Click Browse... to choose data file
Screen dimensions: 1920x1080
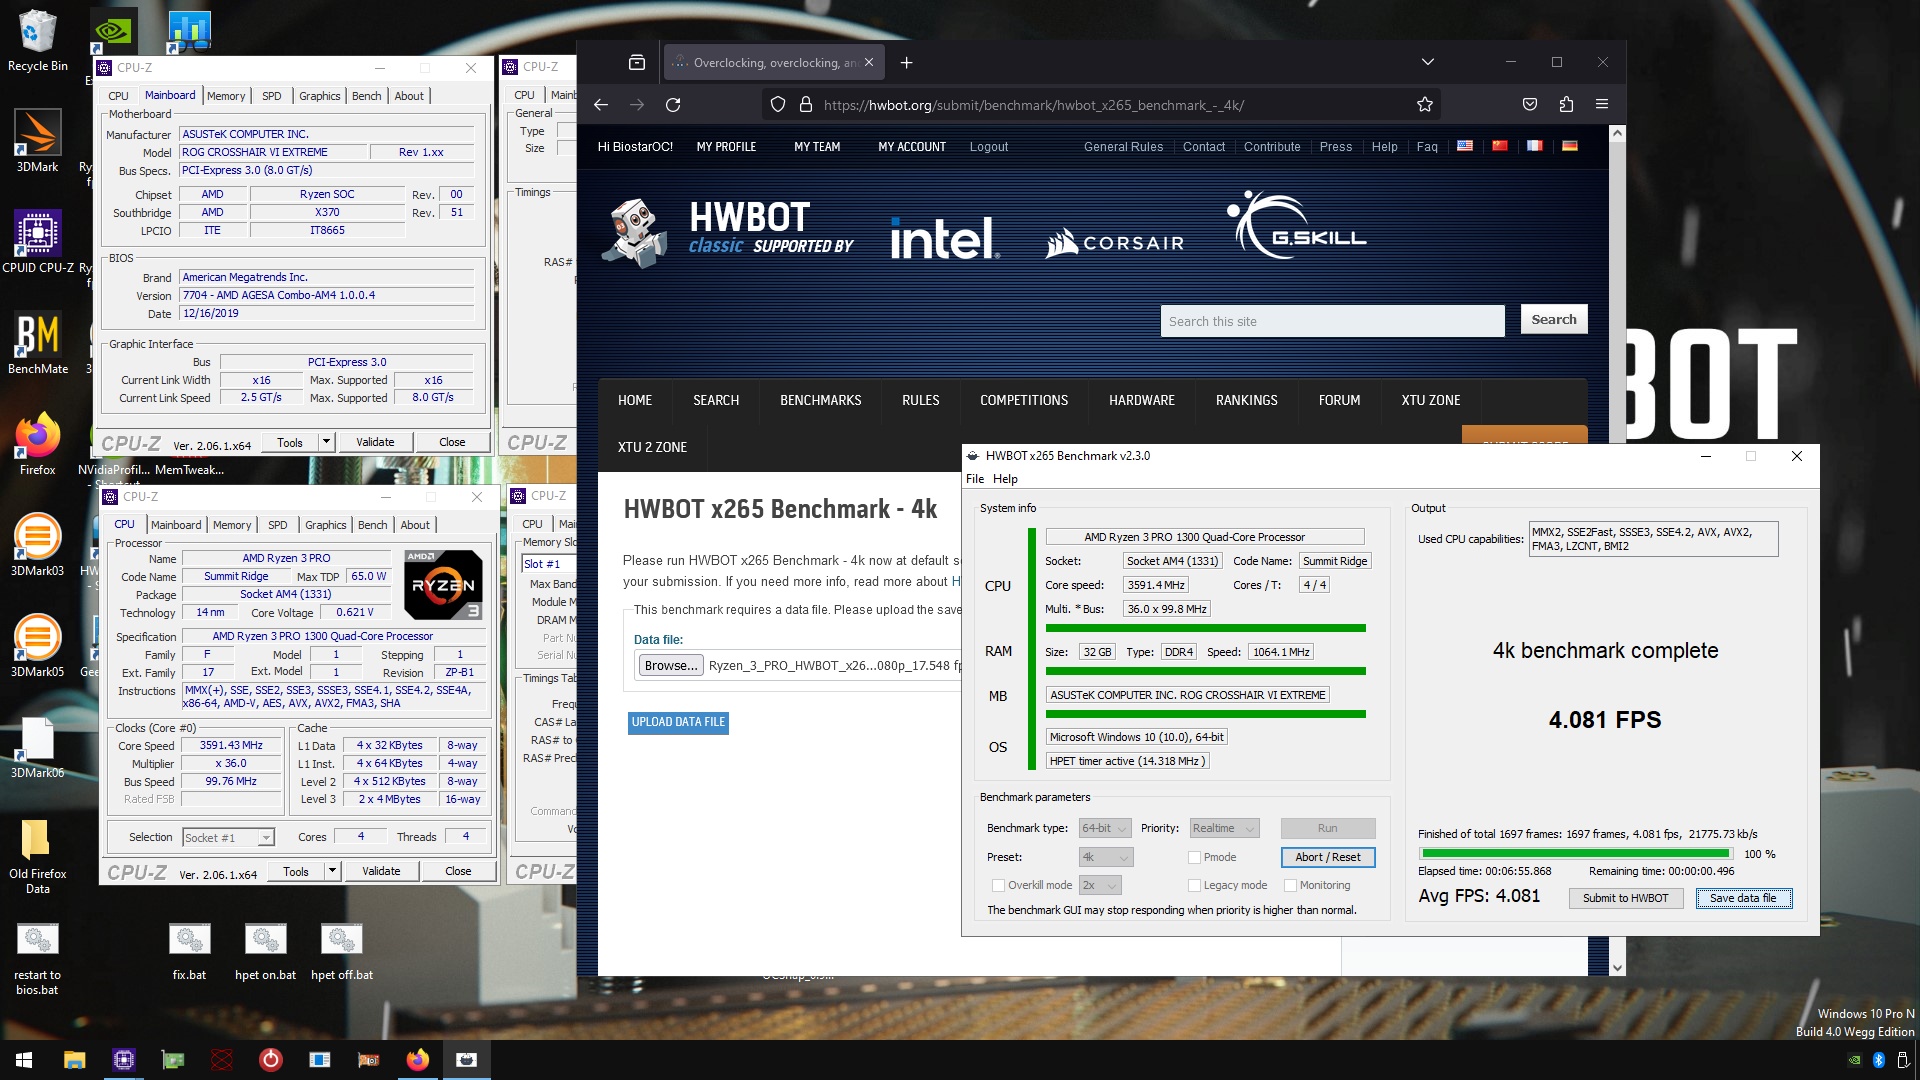point(671,665)
